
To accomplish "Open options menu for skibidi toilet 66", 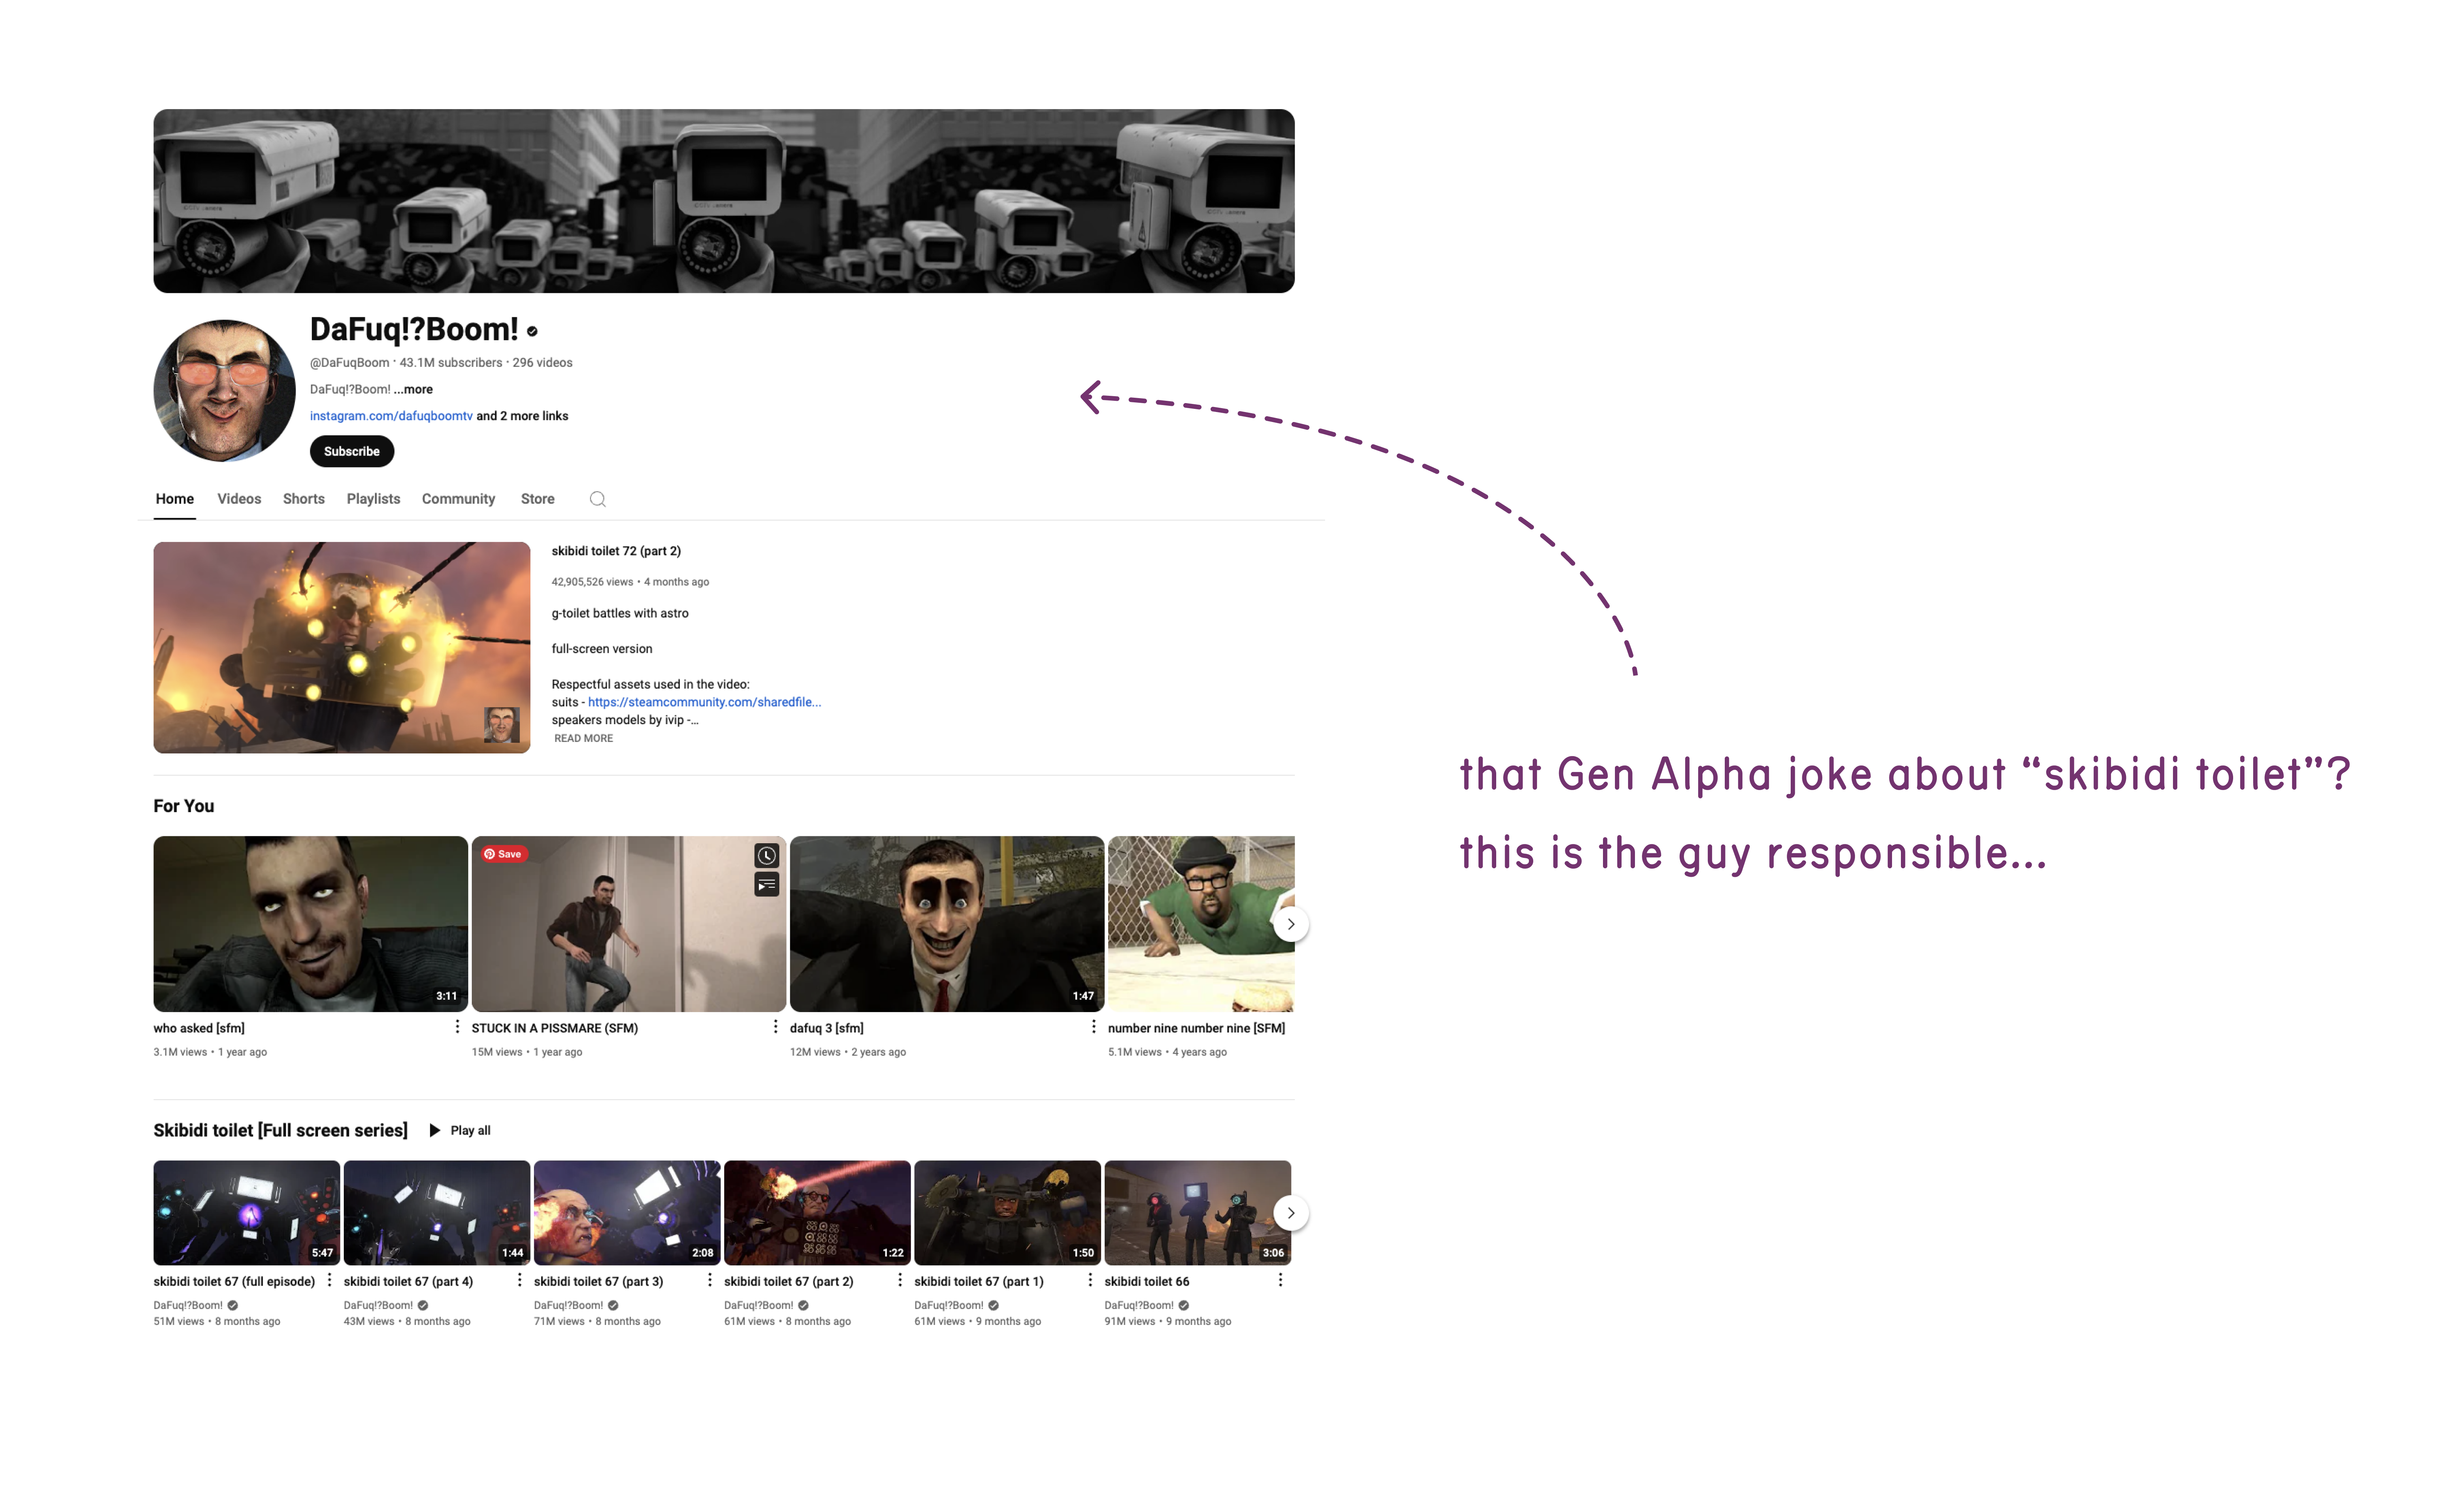I will 1280,1280.
